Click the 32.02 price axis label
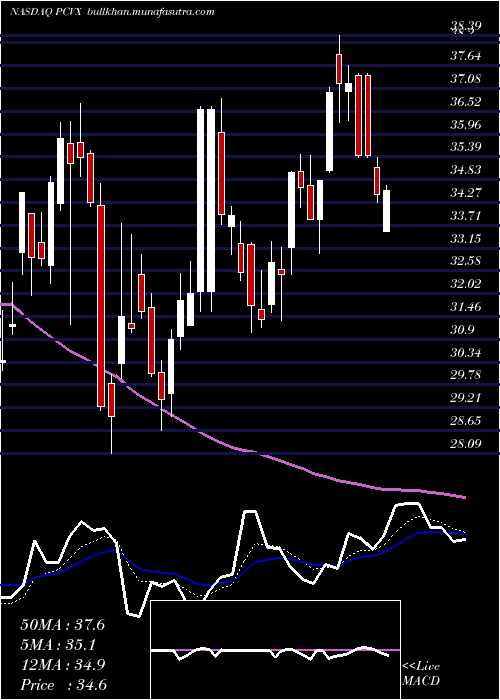Image resolution: width=500 pixels, height=700 pixels. tap(466, 284)
